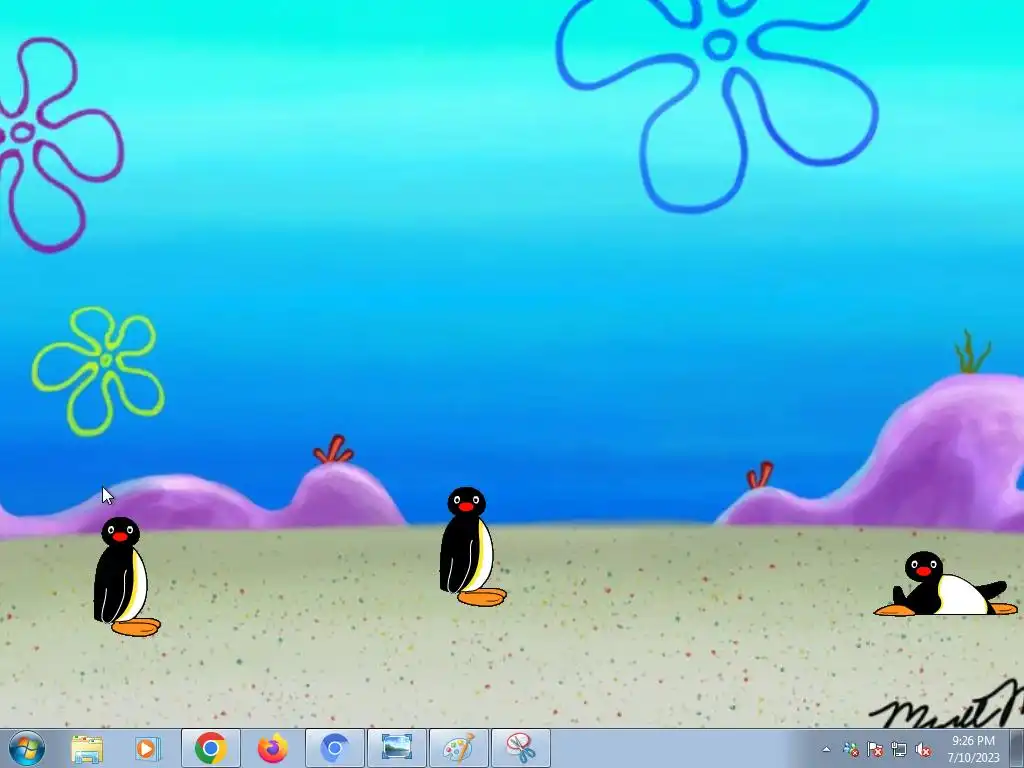Viewport: 1024px width, 768px height.
Task: Switch to the Snipping Tool taskbar button
Action: 520,748
